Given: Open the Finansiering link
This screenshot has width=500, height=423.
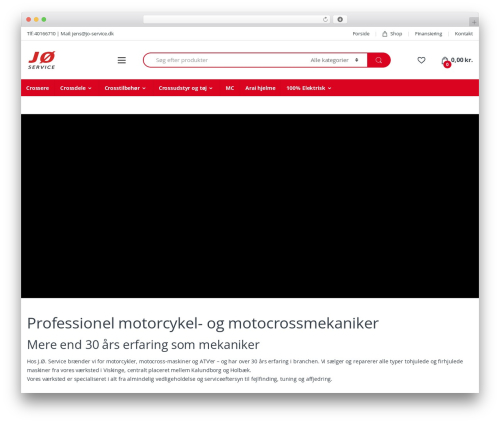Looking at the screenshot, I should (x=428, y=34).
